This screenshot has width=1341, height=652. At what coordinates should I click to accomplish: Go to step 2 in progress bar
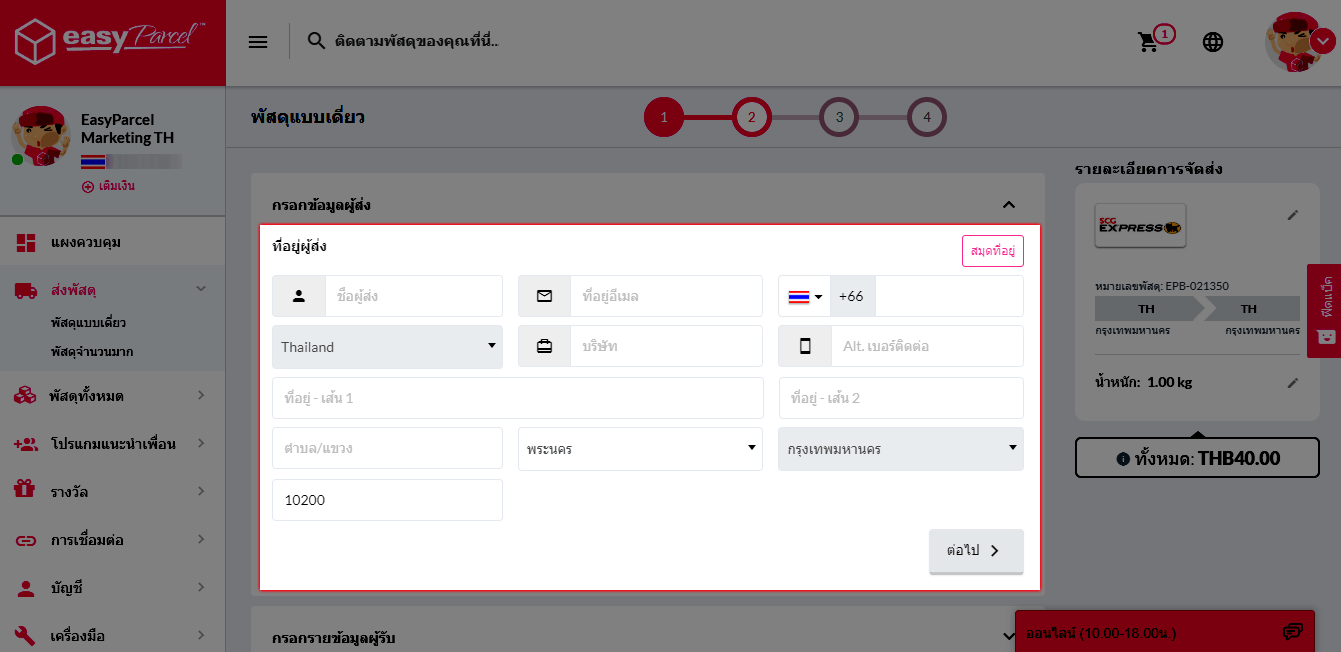751,117
